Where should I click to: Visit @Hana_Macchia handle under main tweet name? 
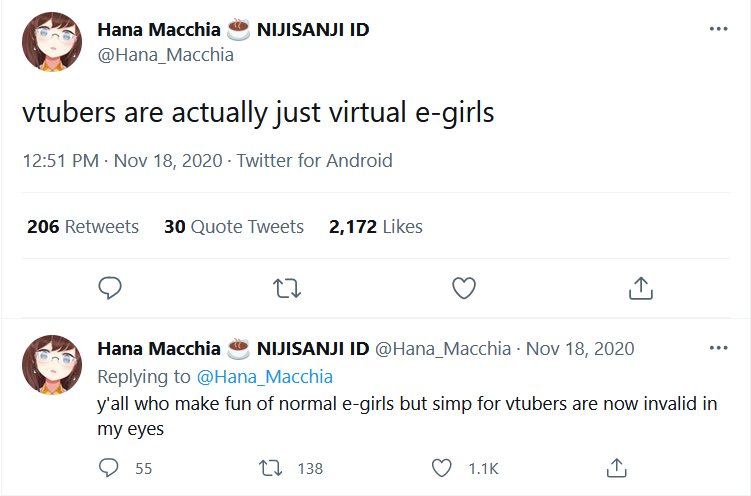(166, 55)
